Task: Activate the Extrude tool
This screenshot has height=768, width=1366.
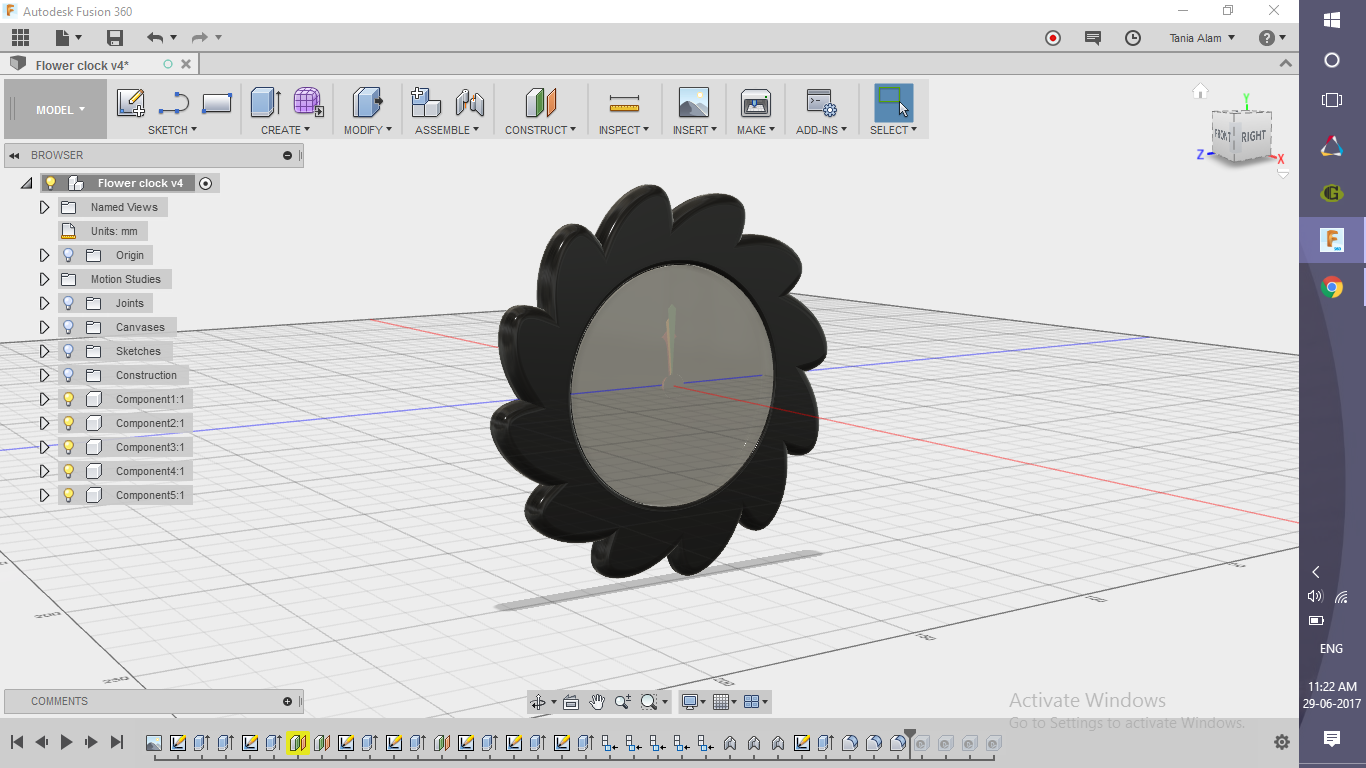Action: (x=265, y=102)
